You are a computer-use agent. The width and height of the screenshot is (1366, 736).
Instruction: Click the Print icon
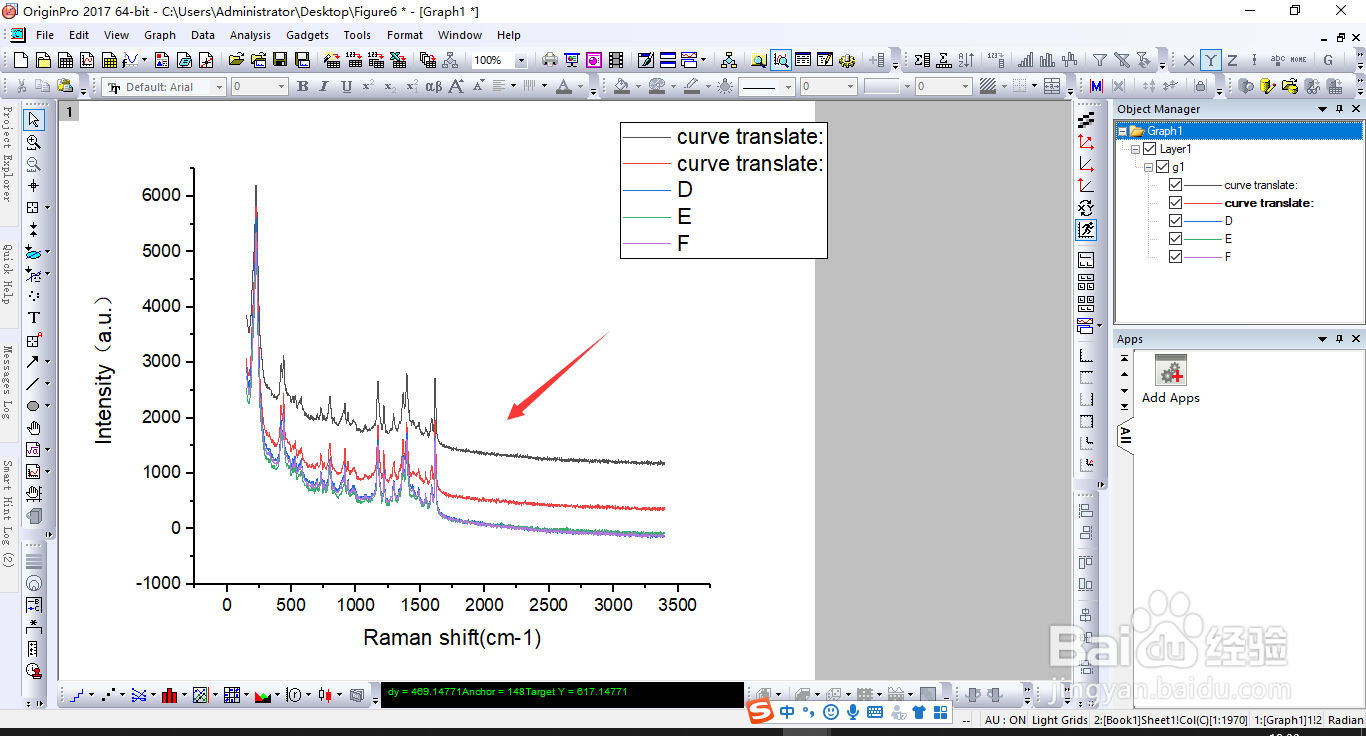pos(549,60)
